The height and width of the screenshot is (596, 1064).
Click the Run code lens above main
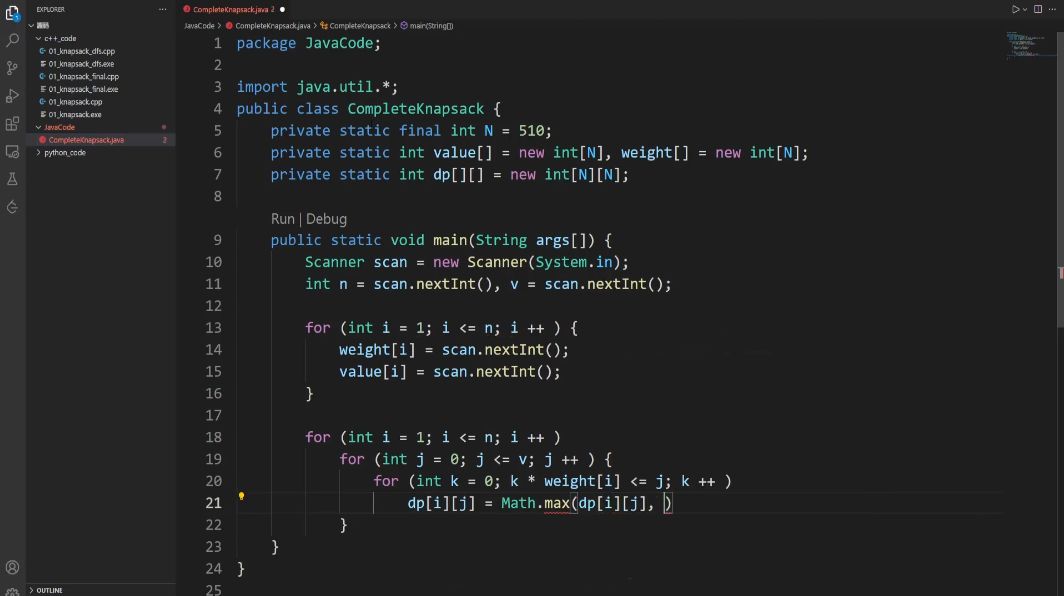pyautogui.click(x=282, y=219)
